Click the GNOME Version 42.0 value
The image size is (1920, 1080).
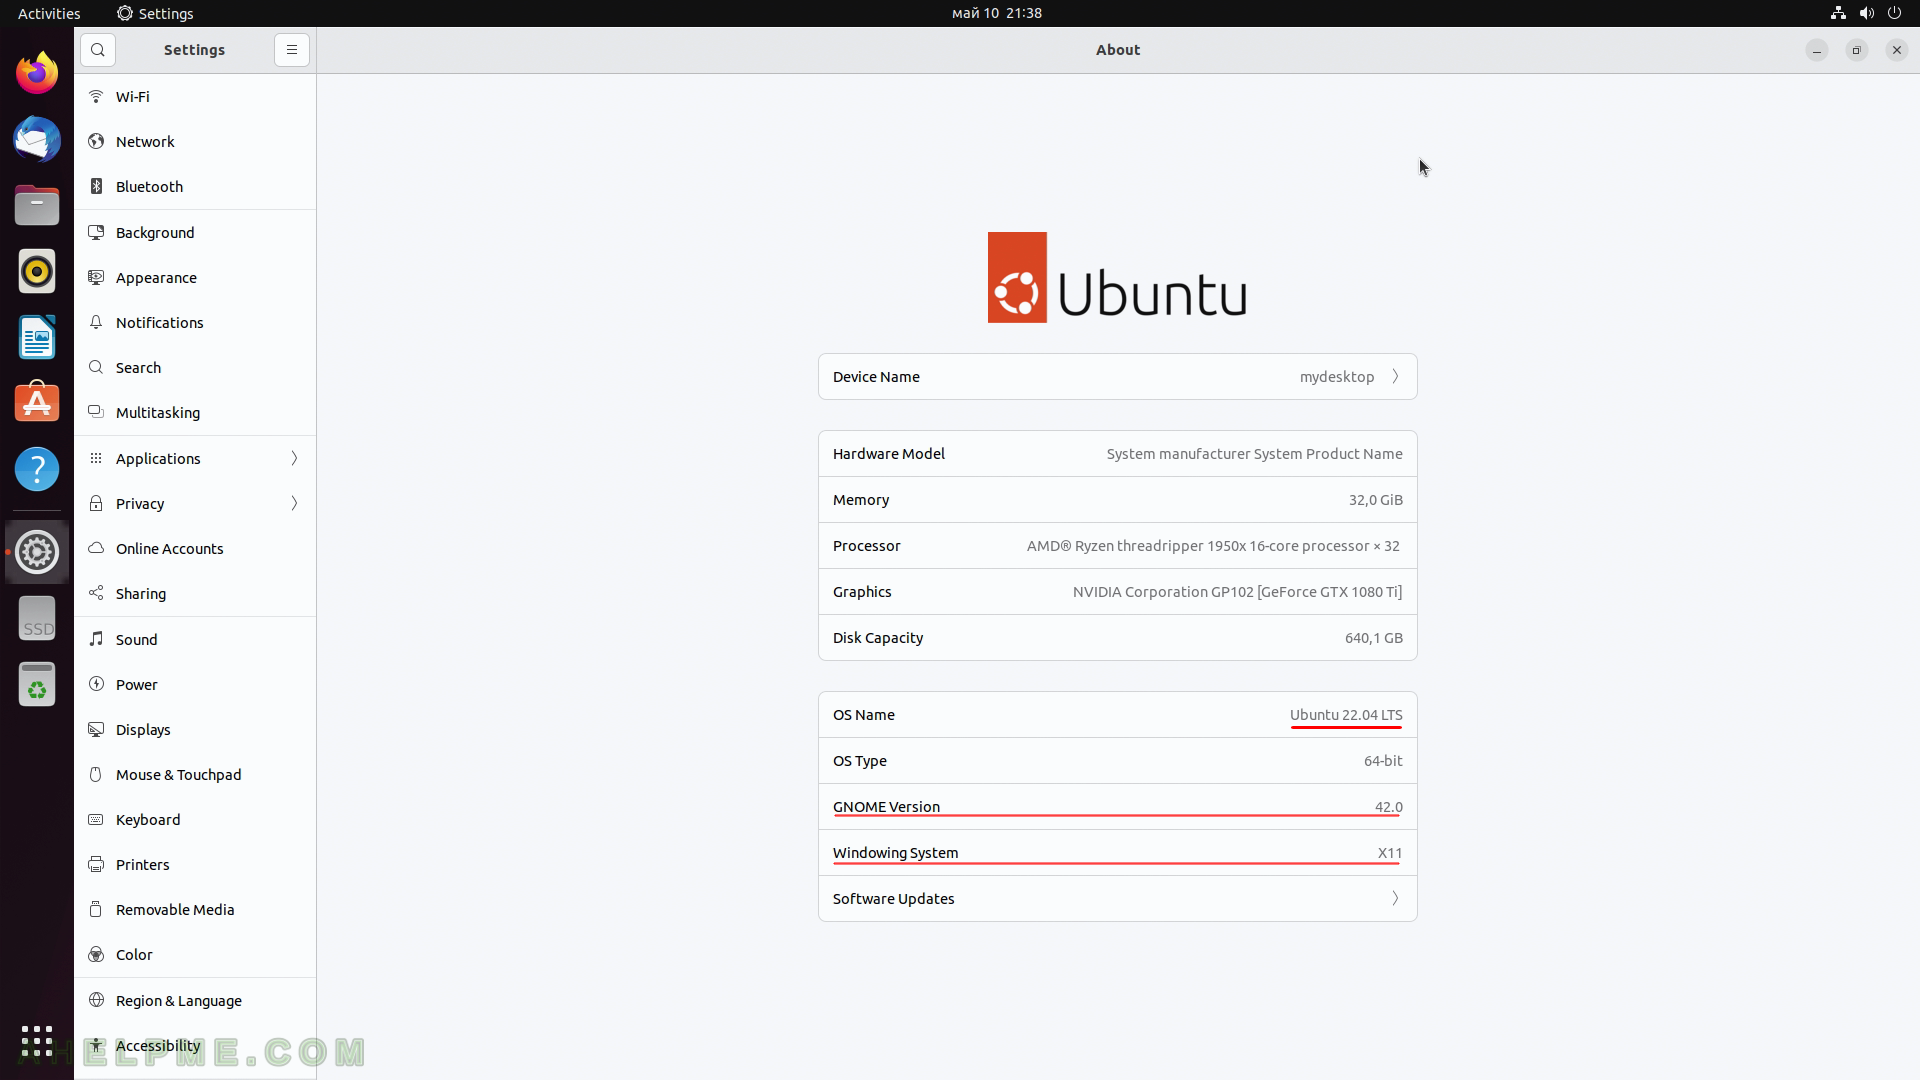(x=1389, y=807)
